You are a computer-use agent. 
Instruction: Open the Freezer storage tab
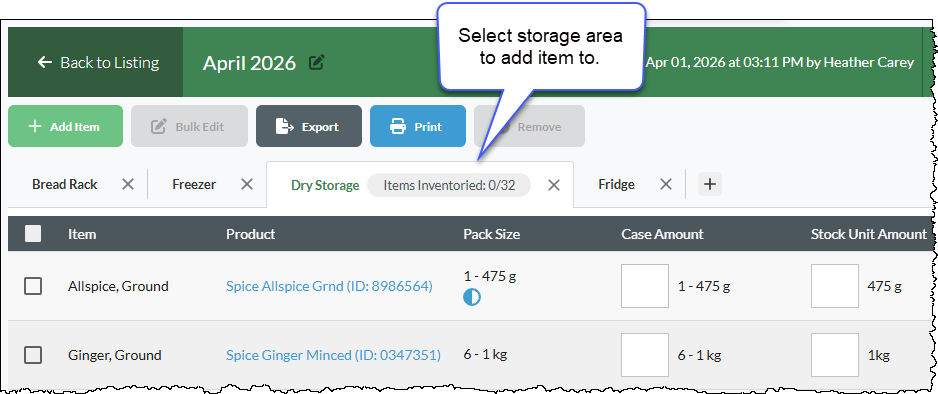(x=194, y=184)
